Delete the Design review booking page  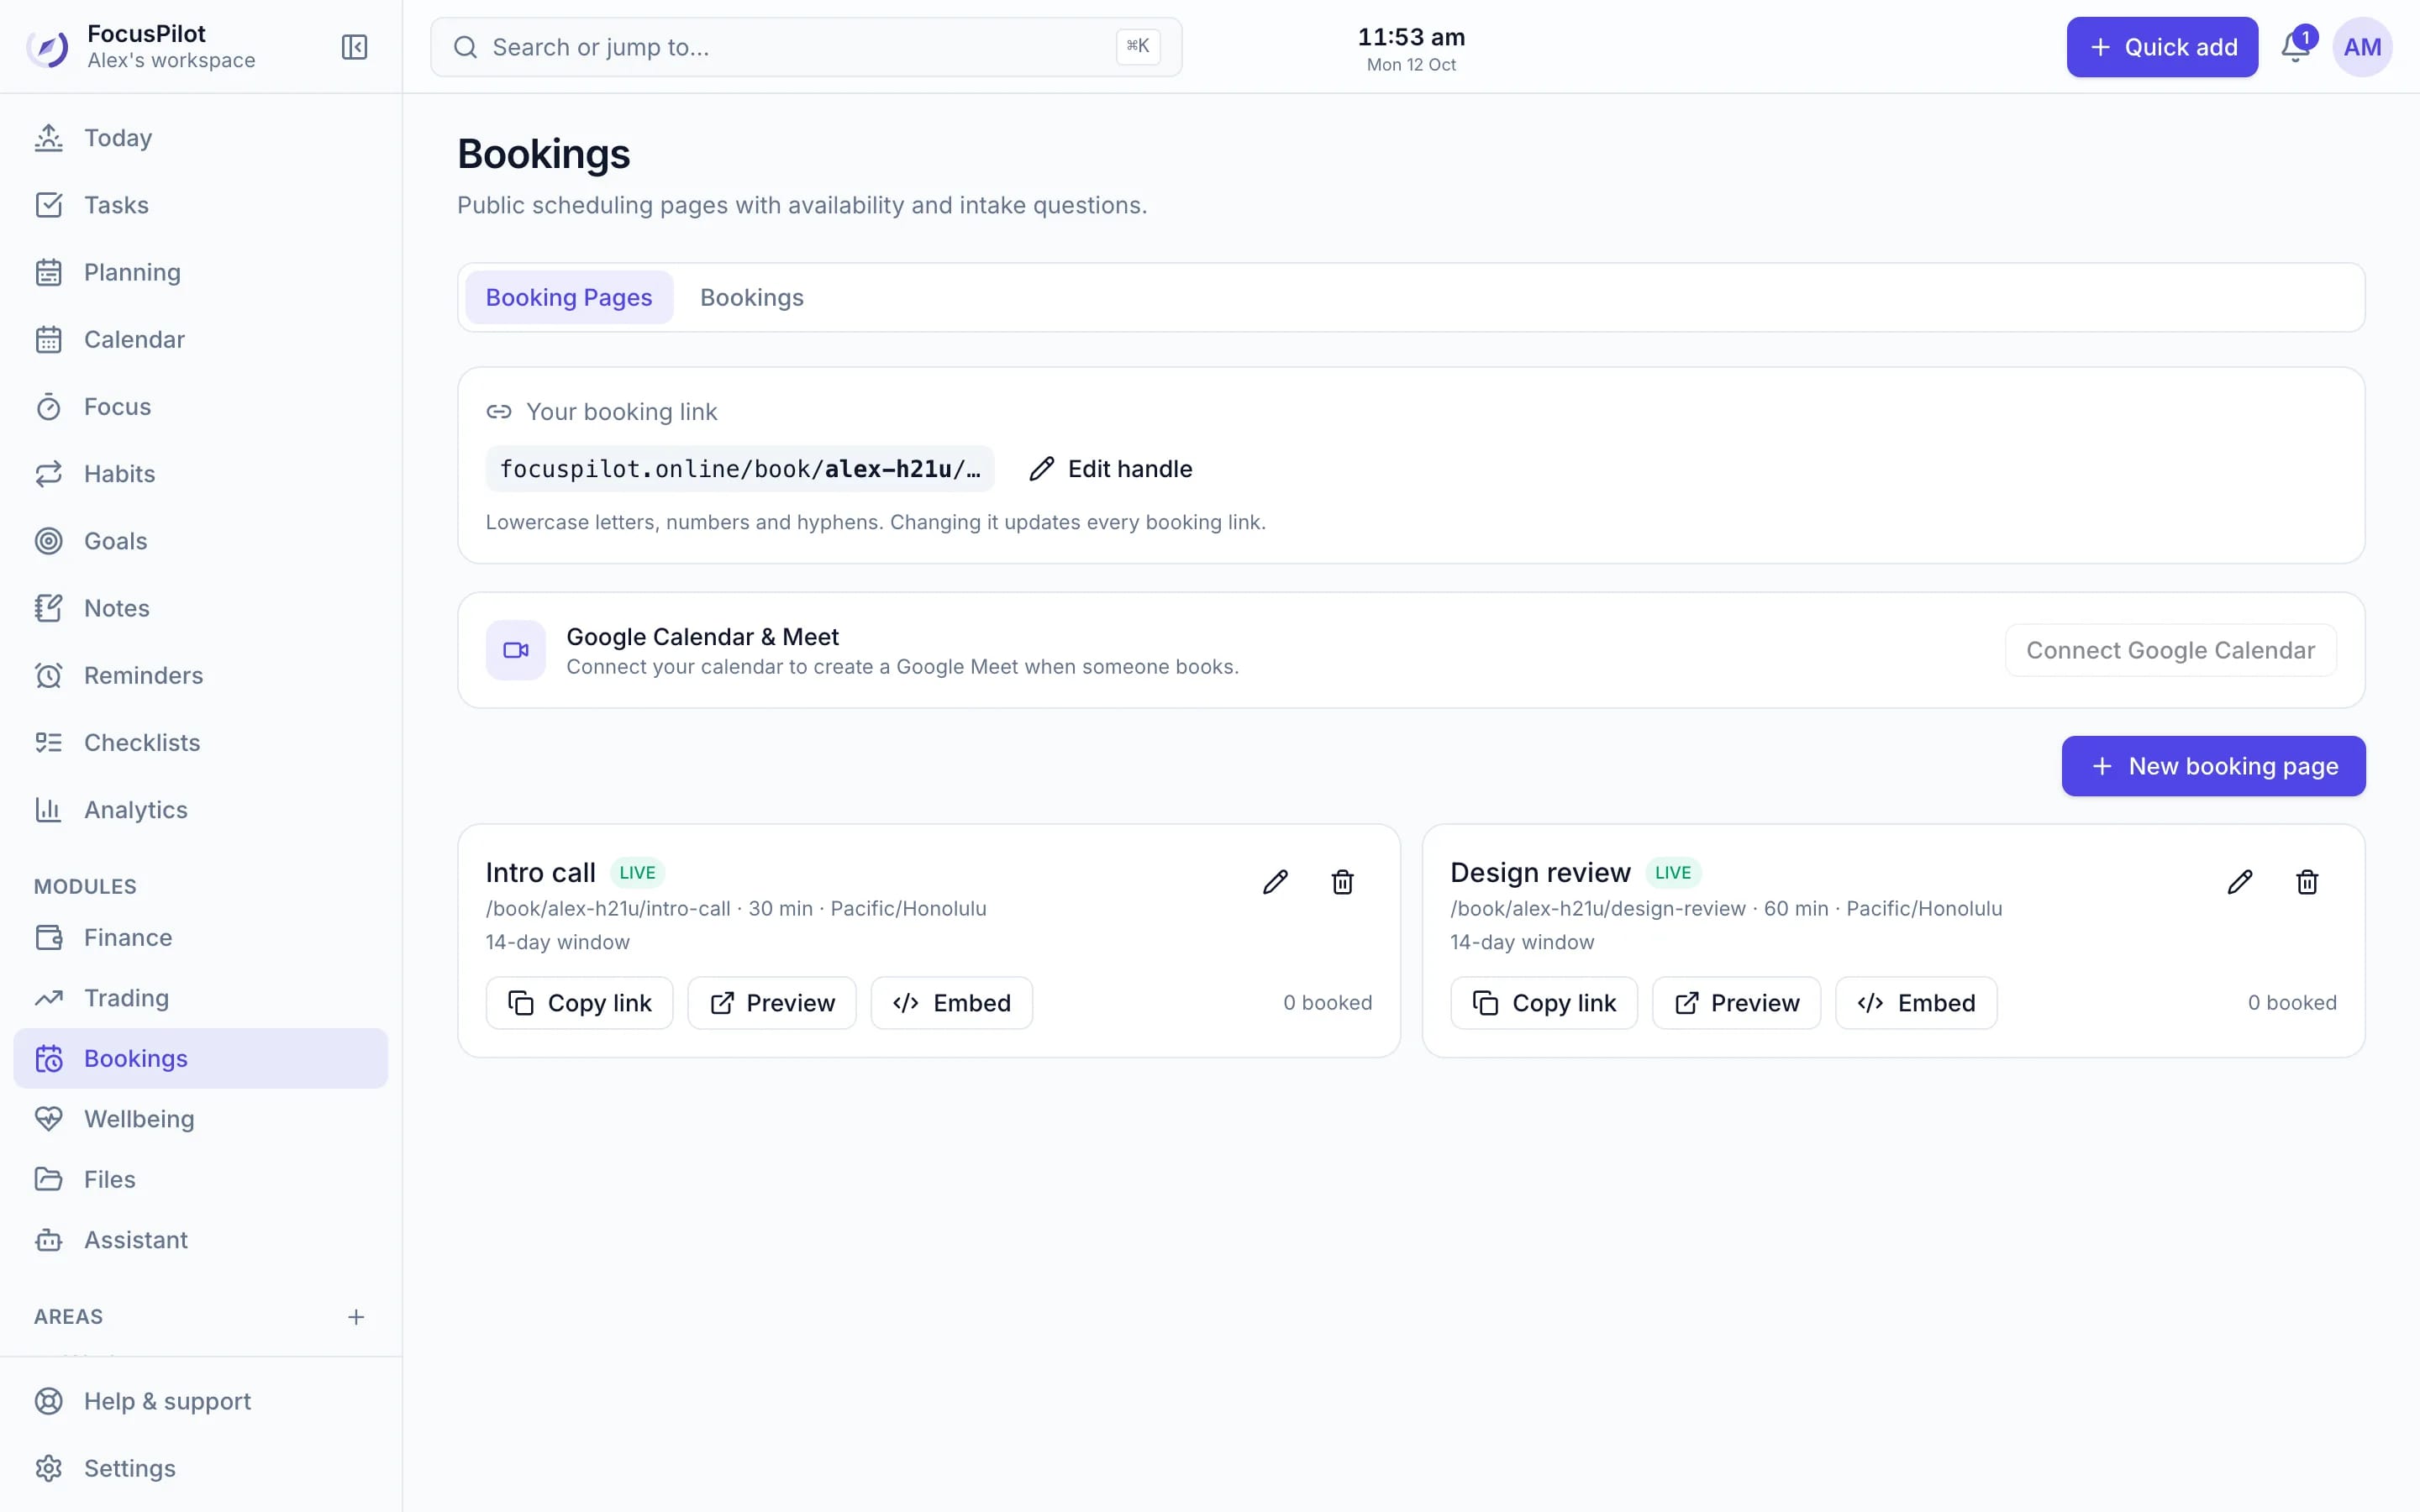click(x=2307, y=882)
